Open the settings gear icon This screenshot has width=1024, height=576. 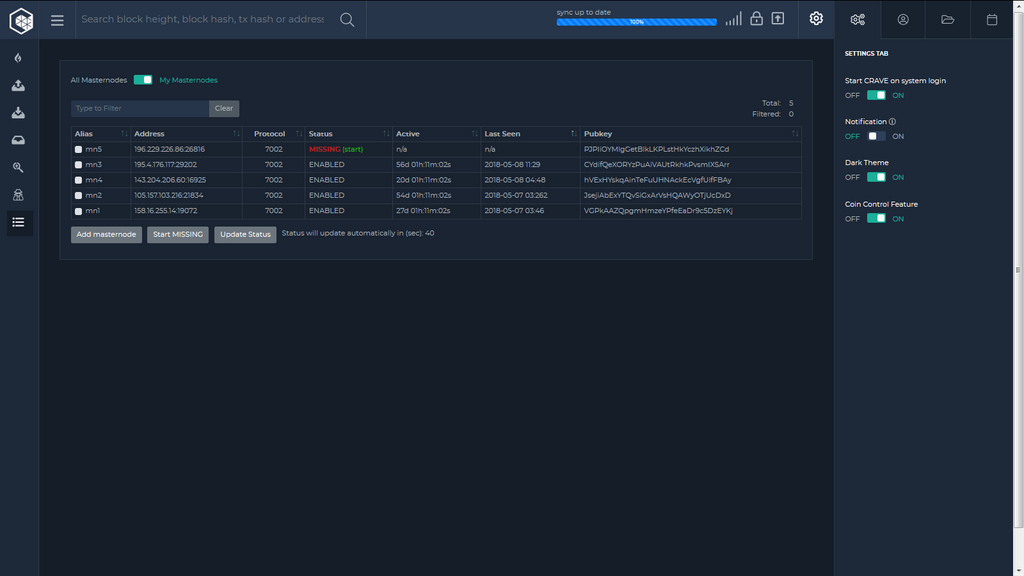(x=816, y=18)
